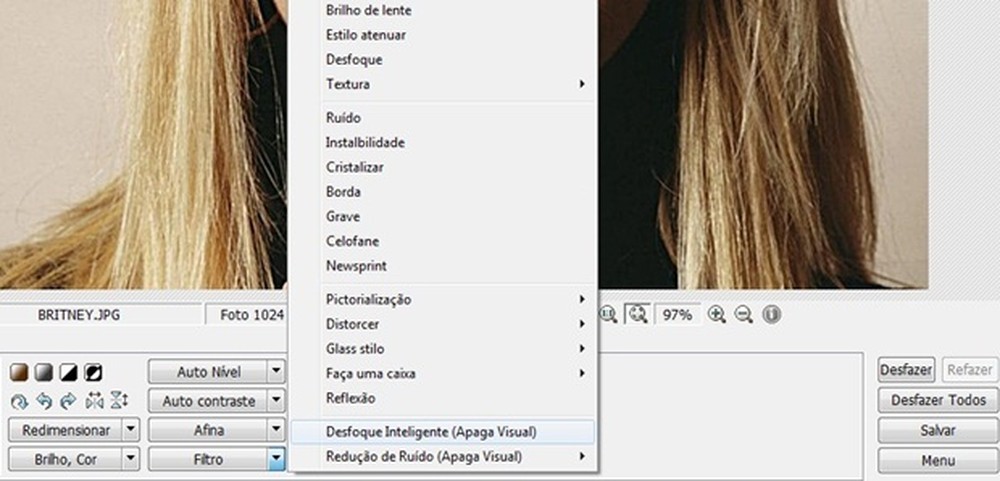Open the Auto contraste dropdown arrow
1000x481 pixels.
pyautogui.click(x=276, y=401)
